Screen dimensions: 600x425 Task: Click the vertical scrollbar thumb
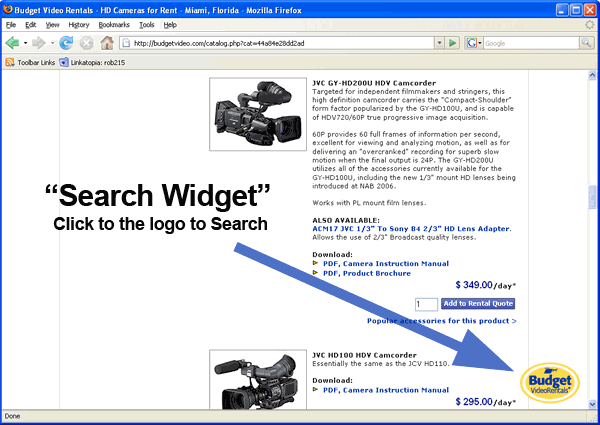[x=592, y=197]
